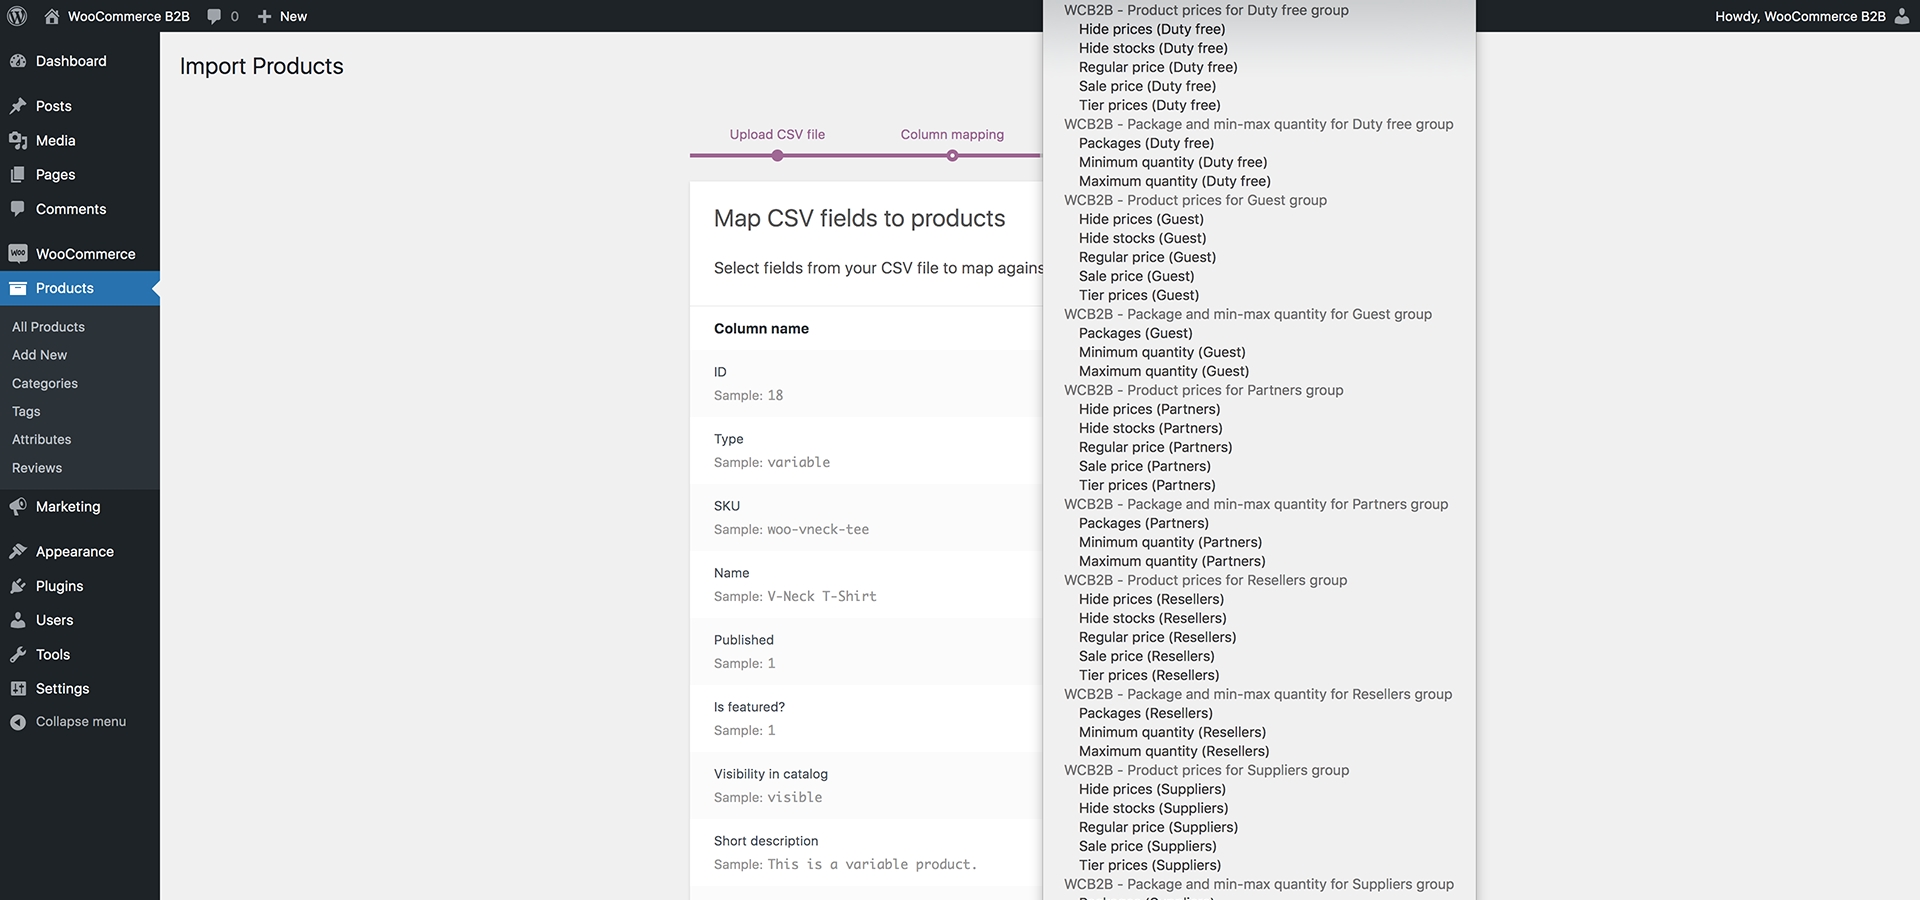Click the Settings sidebar icon

pos(20,688)
